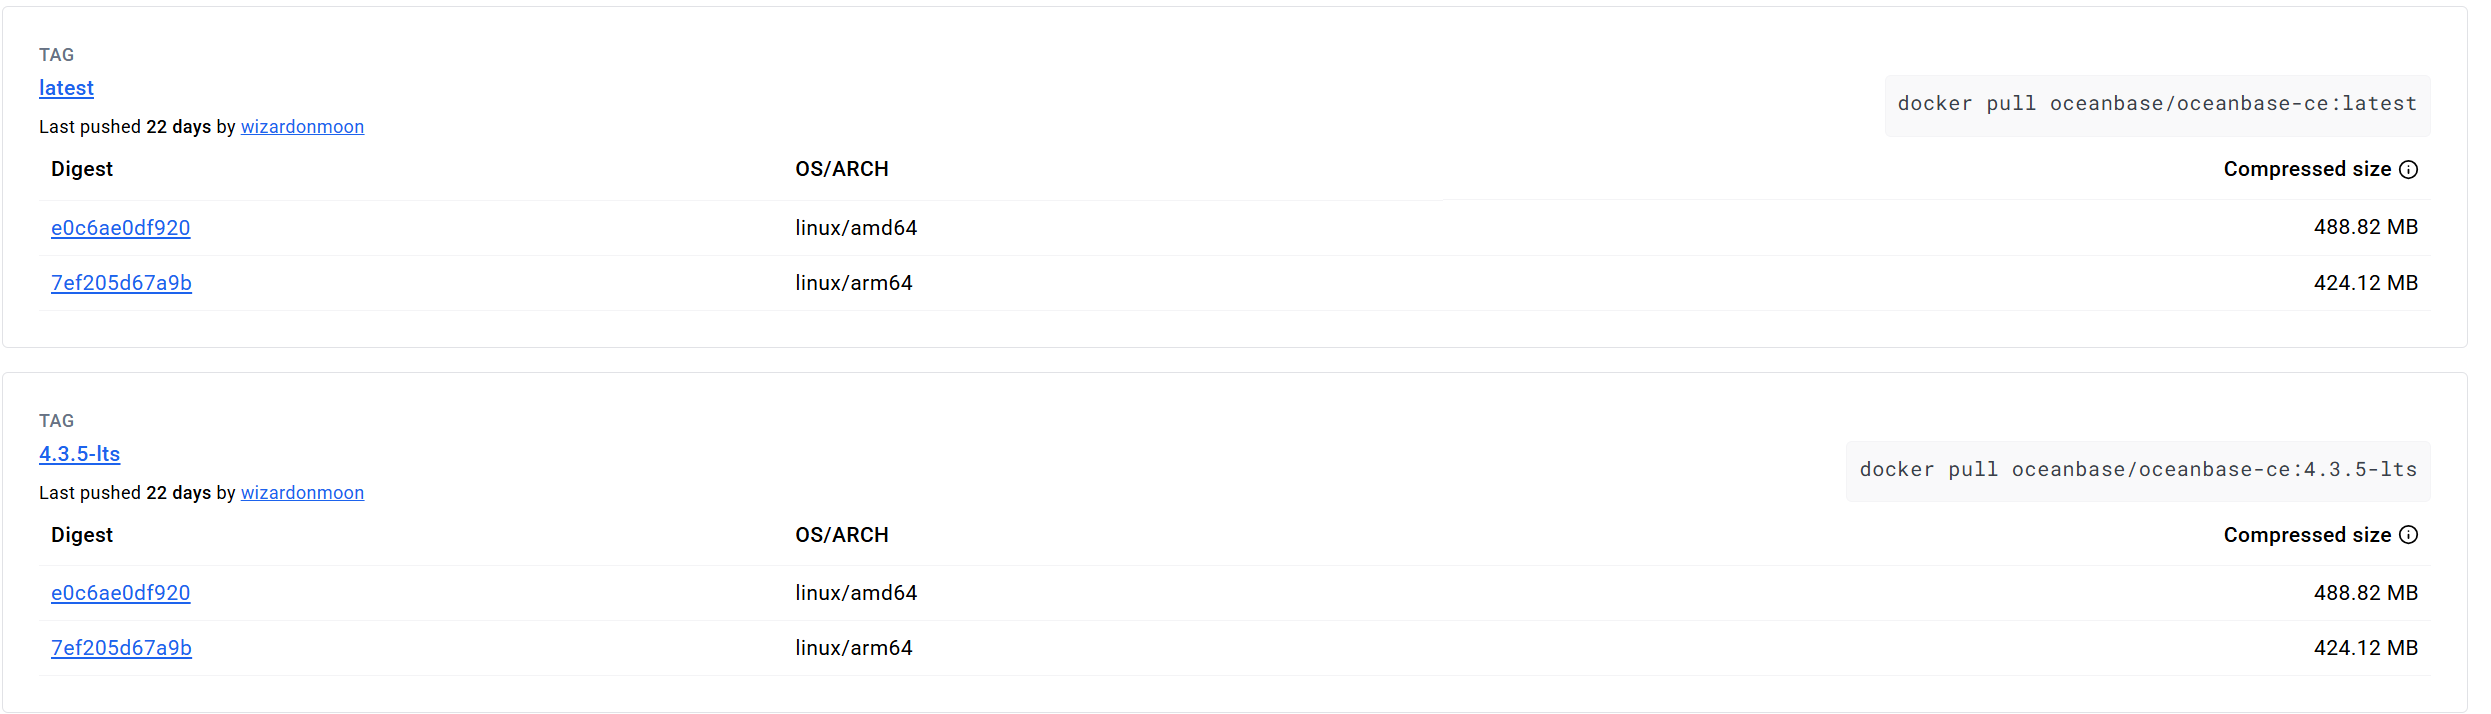The height and width of the screenshot is (714, 2491).
Task: Click linux/arm64 entry in the latest card
Action: click(853, 283)
